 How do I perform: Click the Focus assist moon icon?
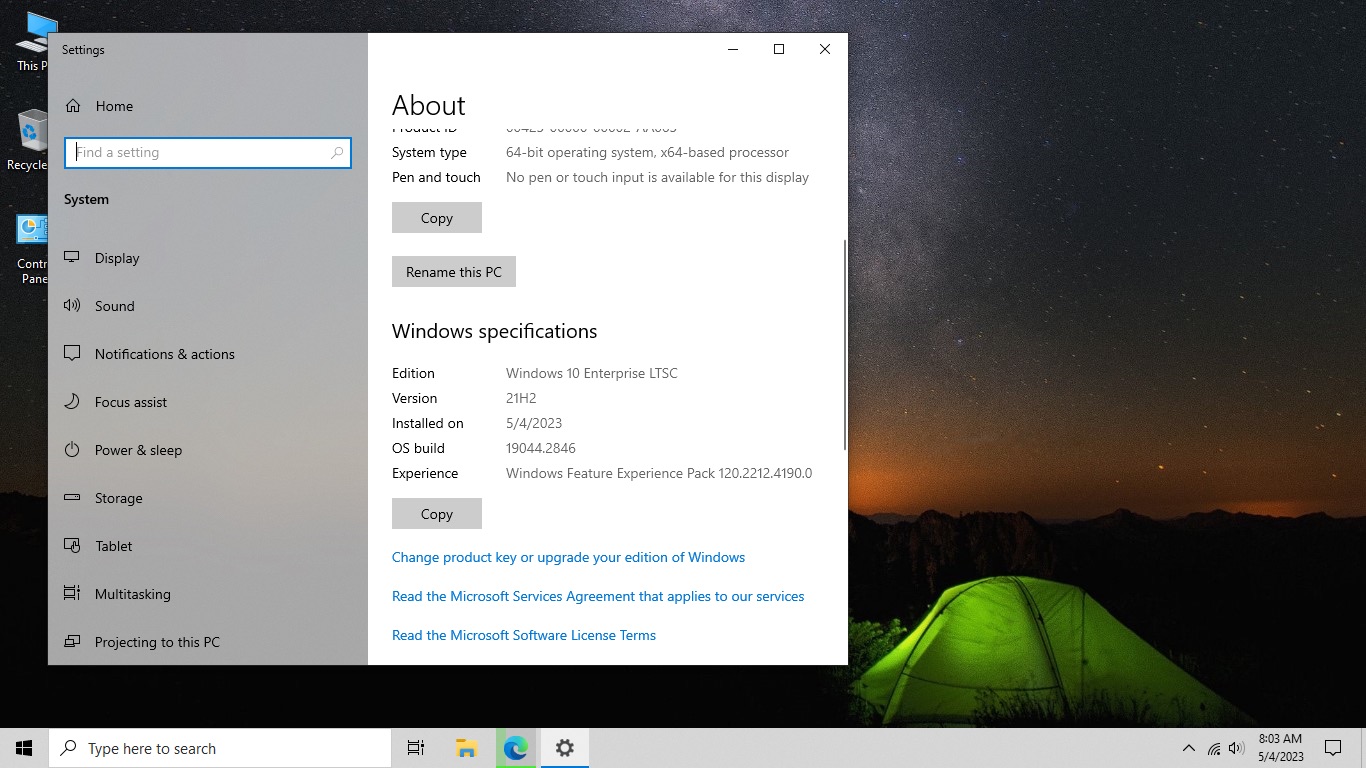[x=72, y=402]
